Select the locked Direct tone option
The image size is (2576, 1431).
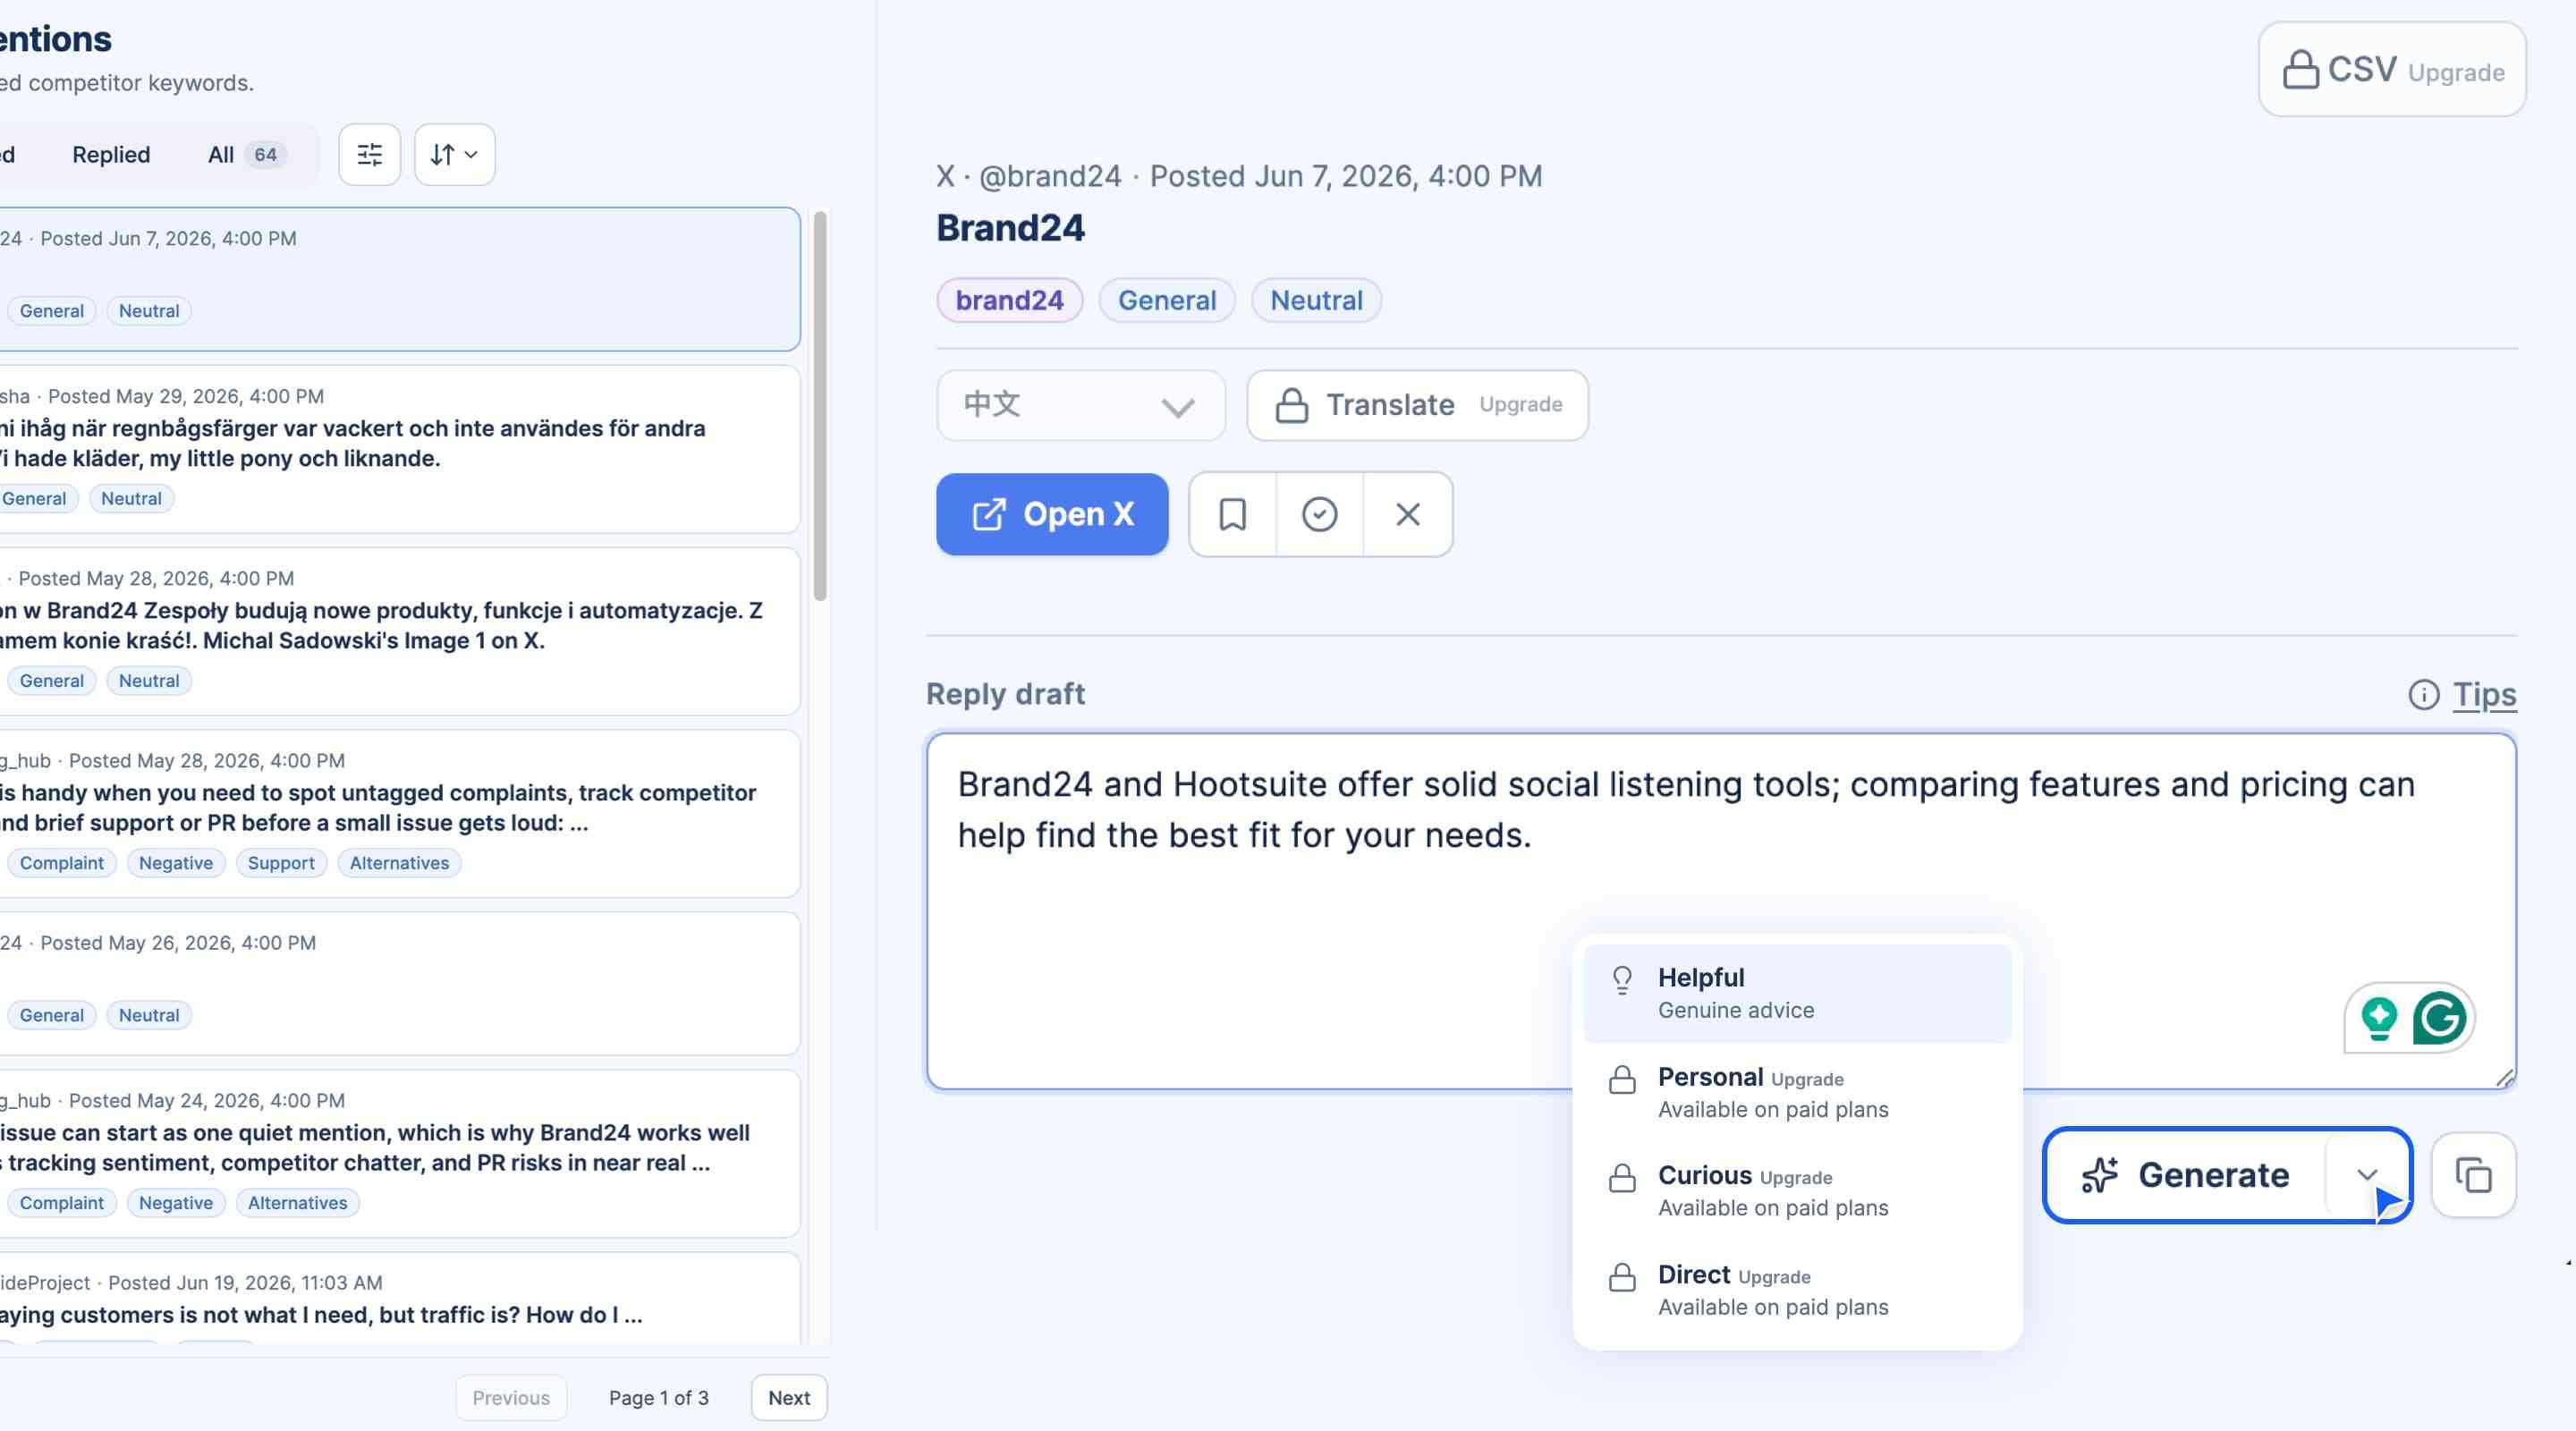(x=1797, y=1290)
